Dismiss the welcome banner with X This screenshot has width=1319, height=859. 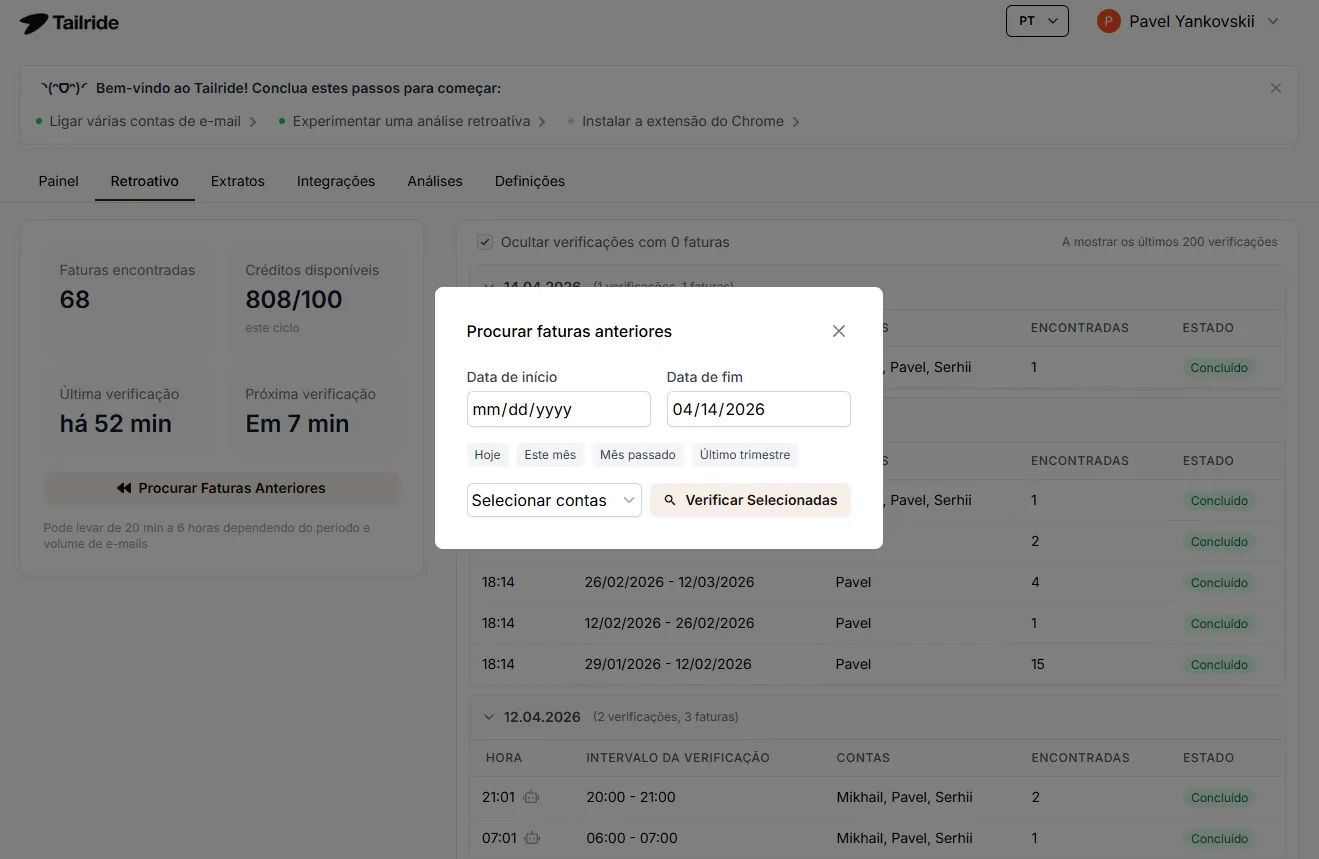tap(1275, 88)
